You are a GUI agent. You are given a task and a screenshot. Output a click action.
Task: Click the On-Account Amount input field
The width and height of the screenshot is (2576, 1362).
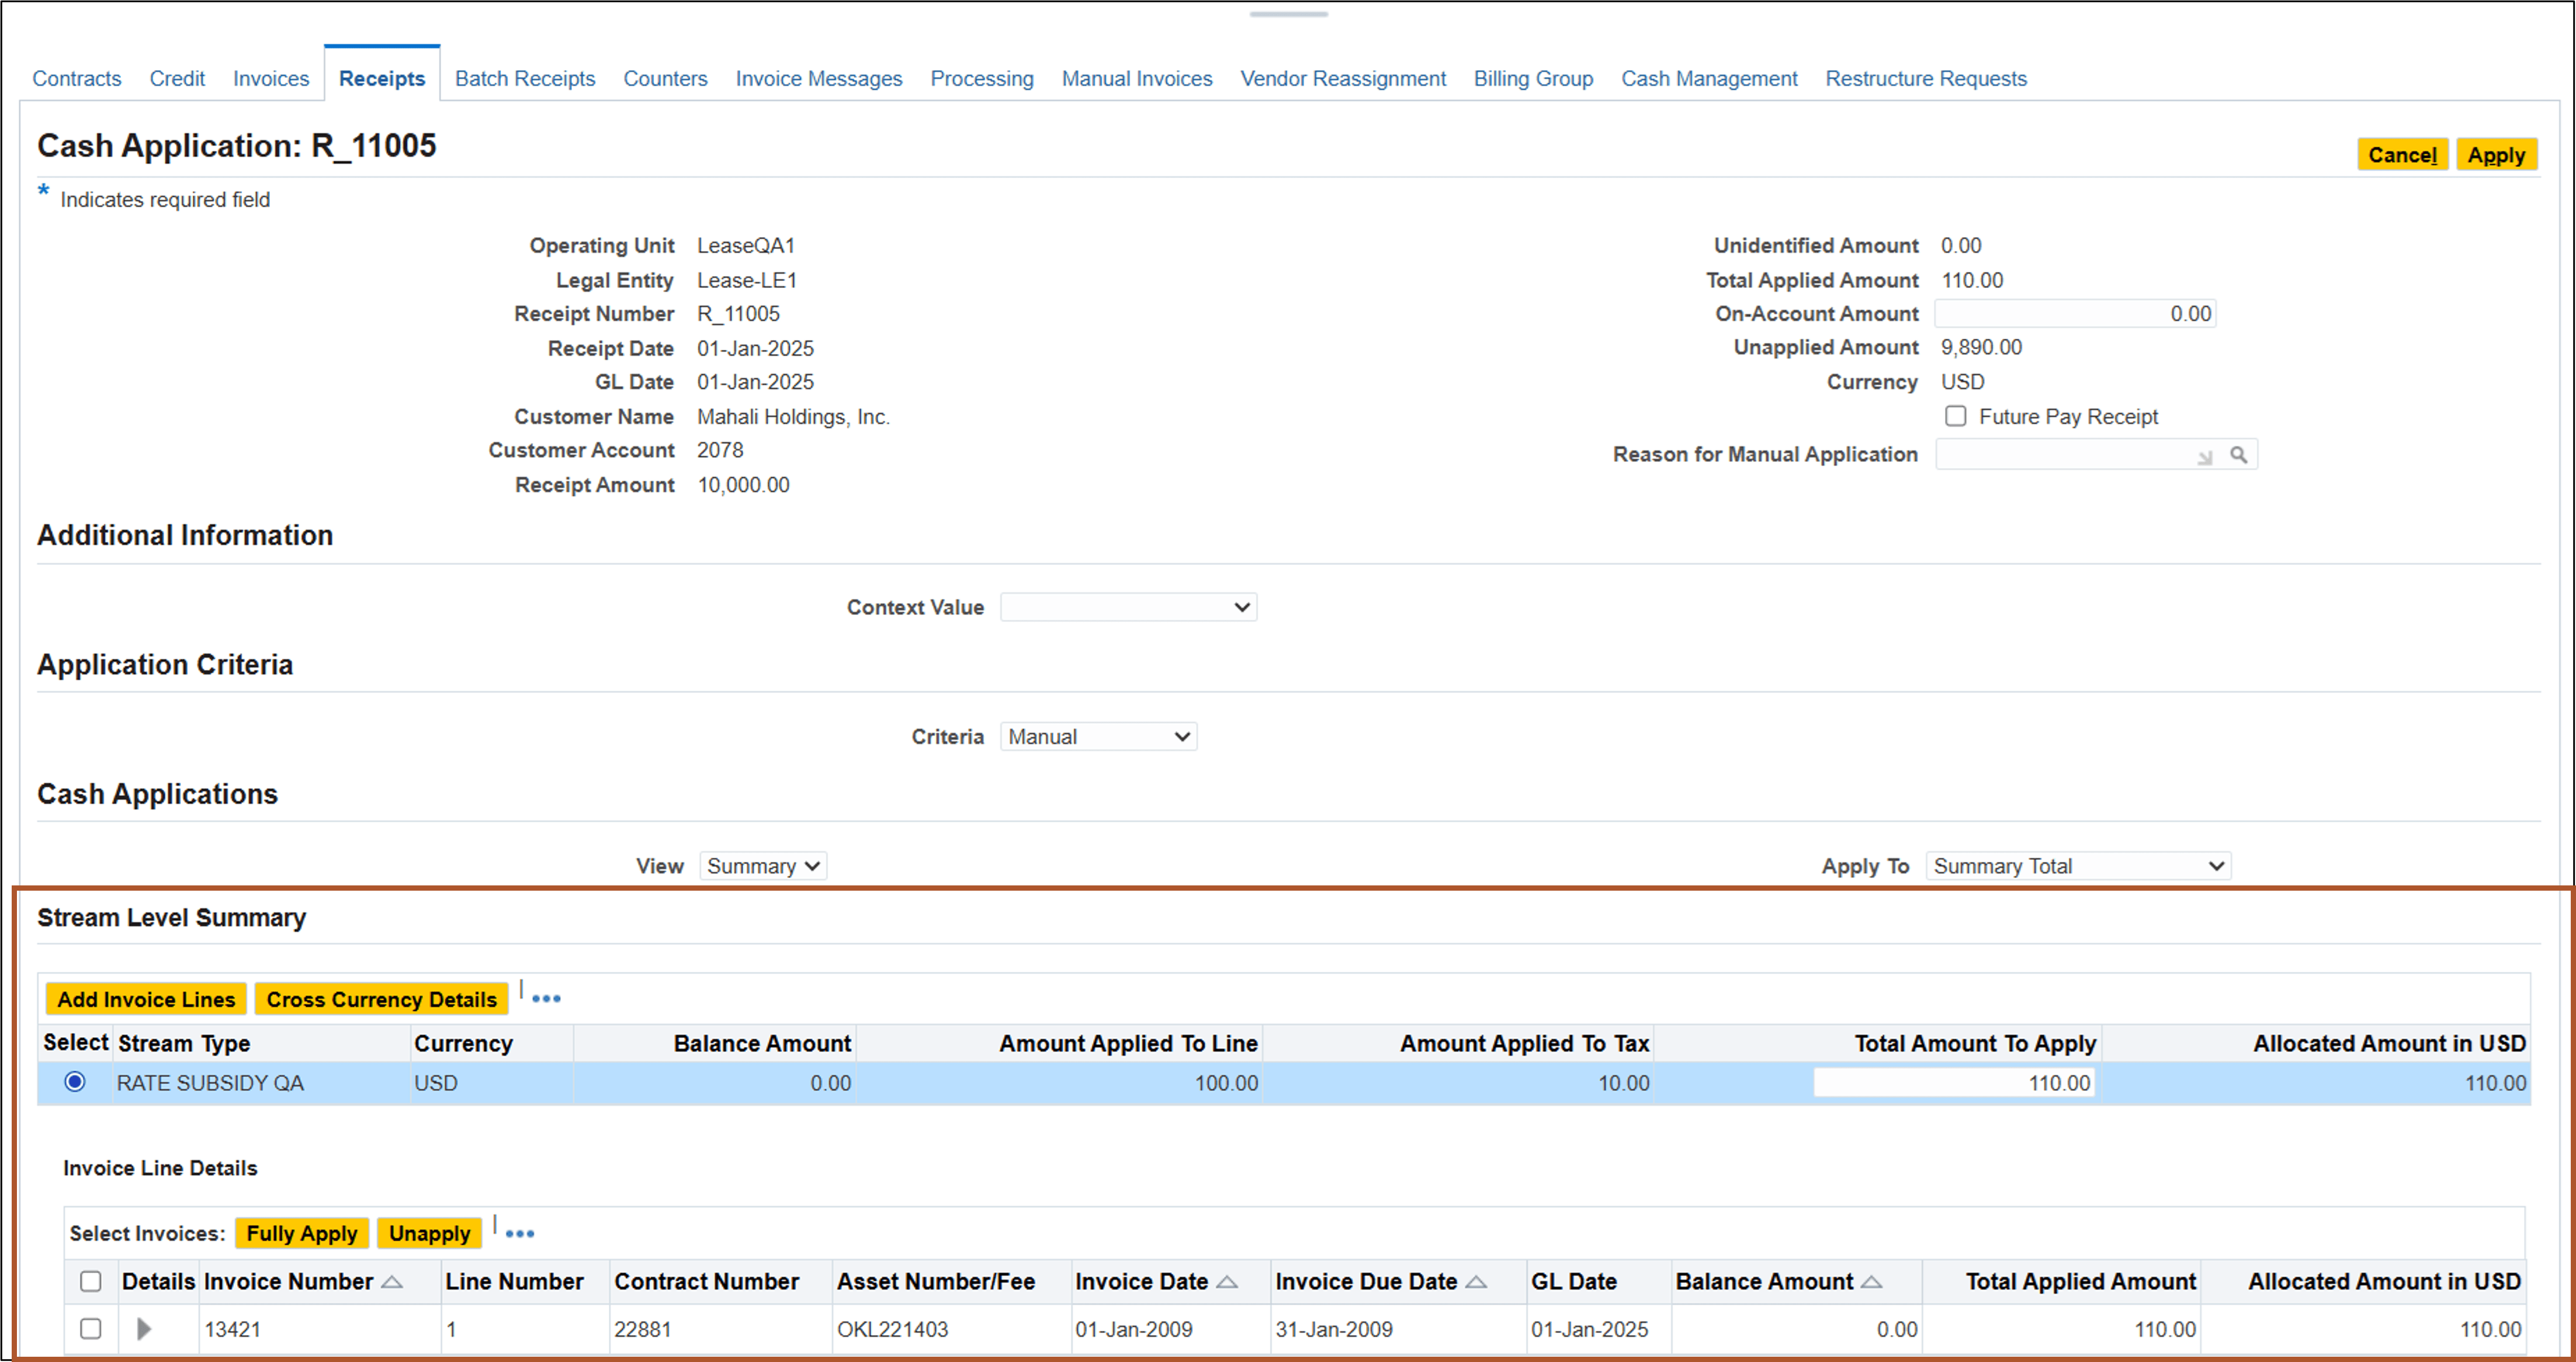click(2074, 313)
